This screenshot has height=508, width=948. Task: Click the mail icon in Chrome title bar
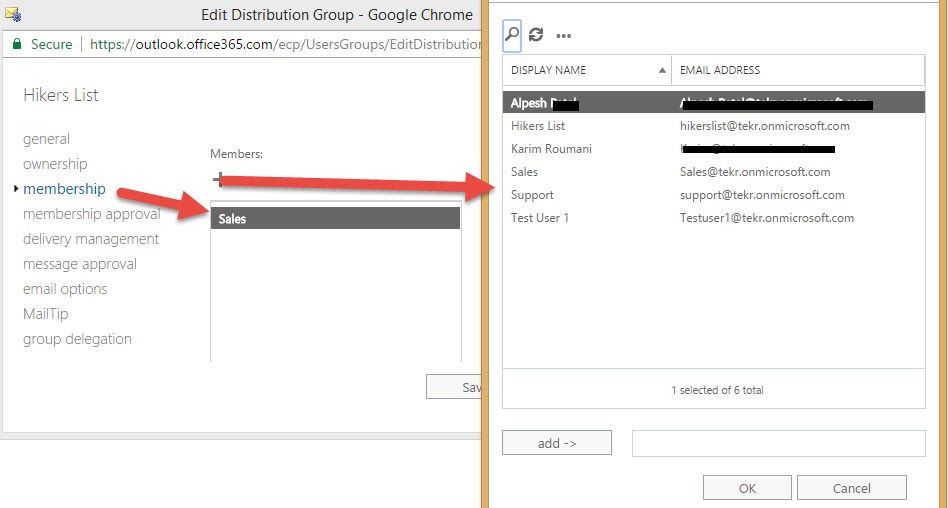tap(13, 14)
